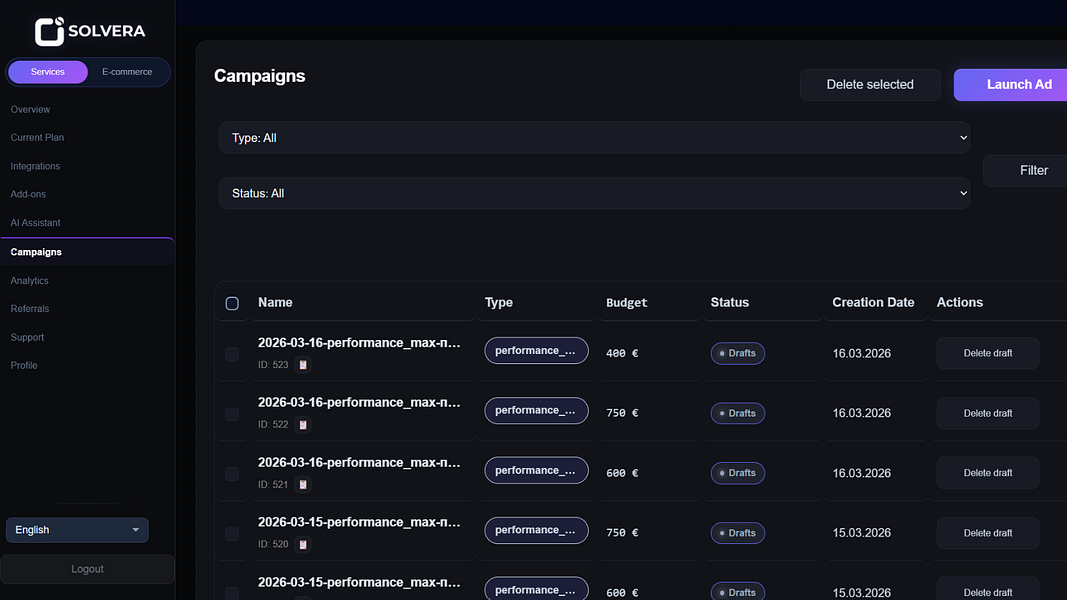Click the Solvera logo
1067x600 pixels.
point(90,31)
